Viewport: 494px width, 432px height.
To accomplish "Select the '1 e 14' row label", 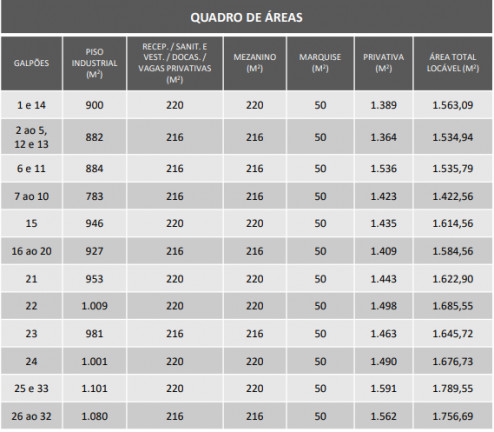I will coord(31,105).
